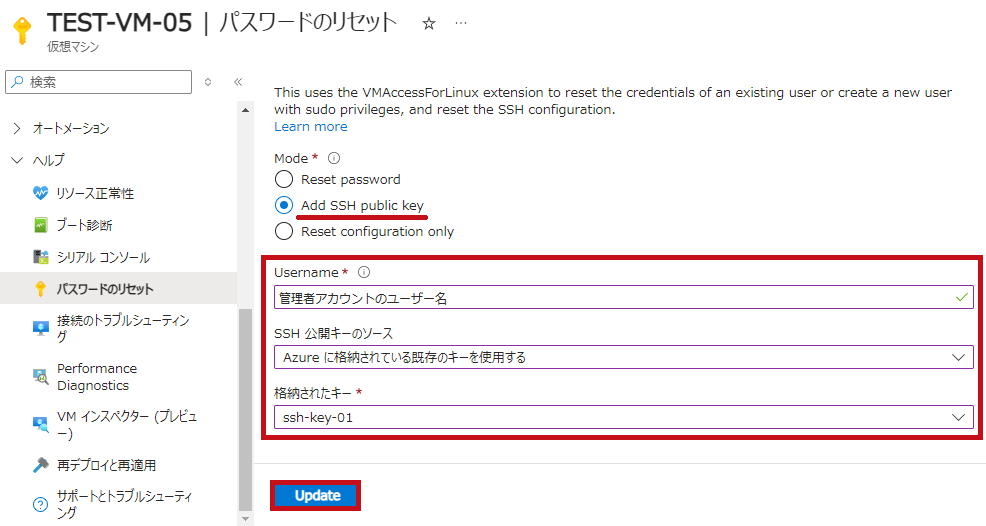Click the リソース正常性 heart icon
The image size is (986, 526).
coord(40,193)
